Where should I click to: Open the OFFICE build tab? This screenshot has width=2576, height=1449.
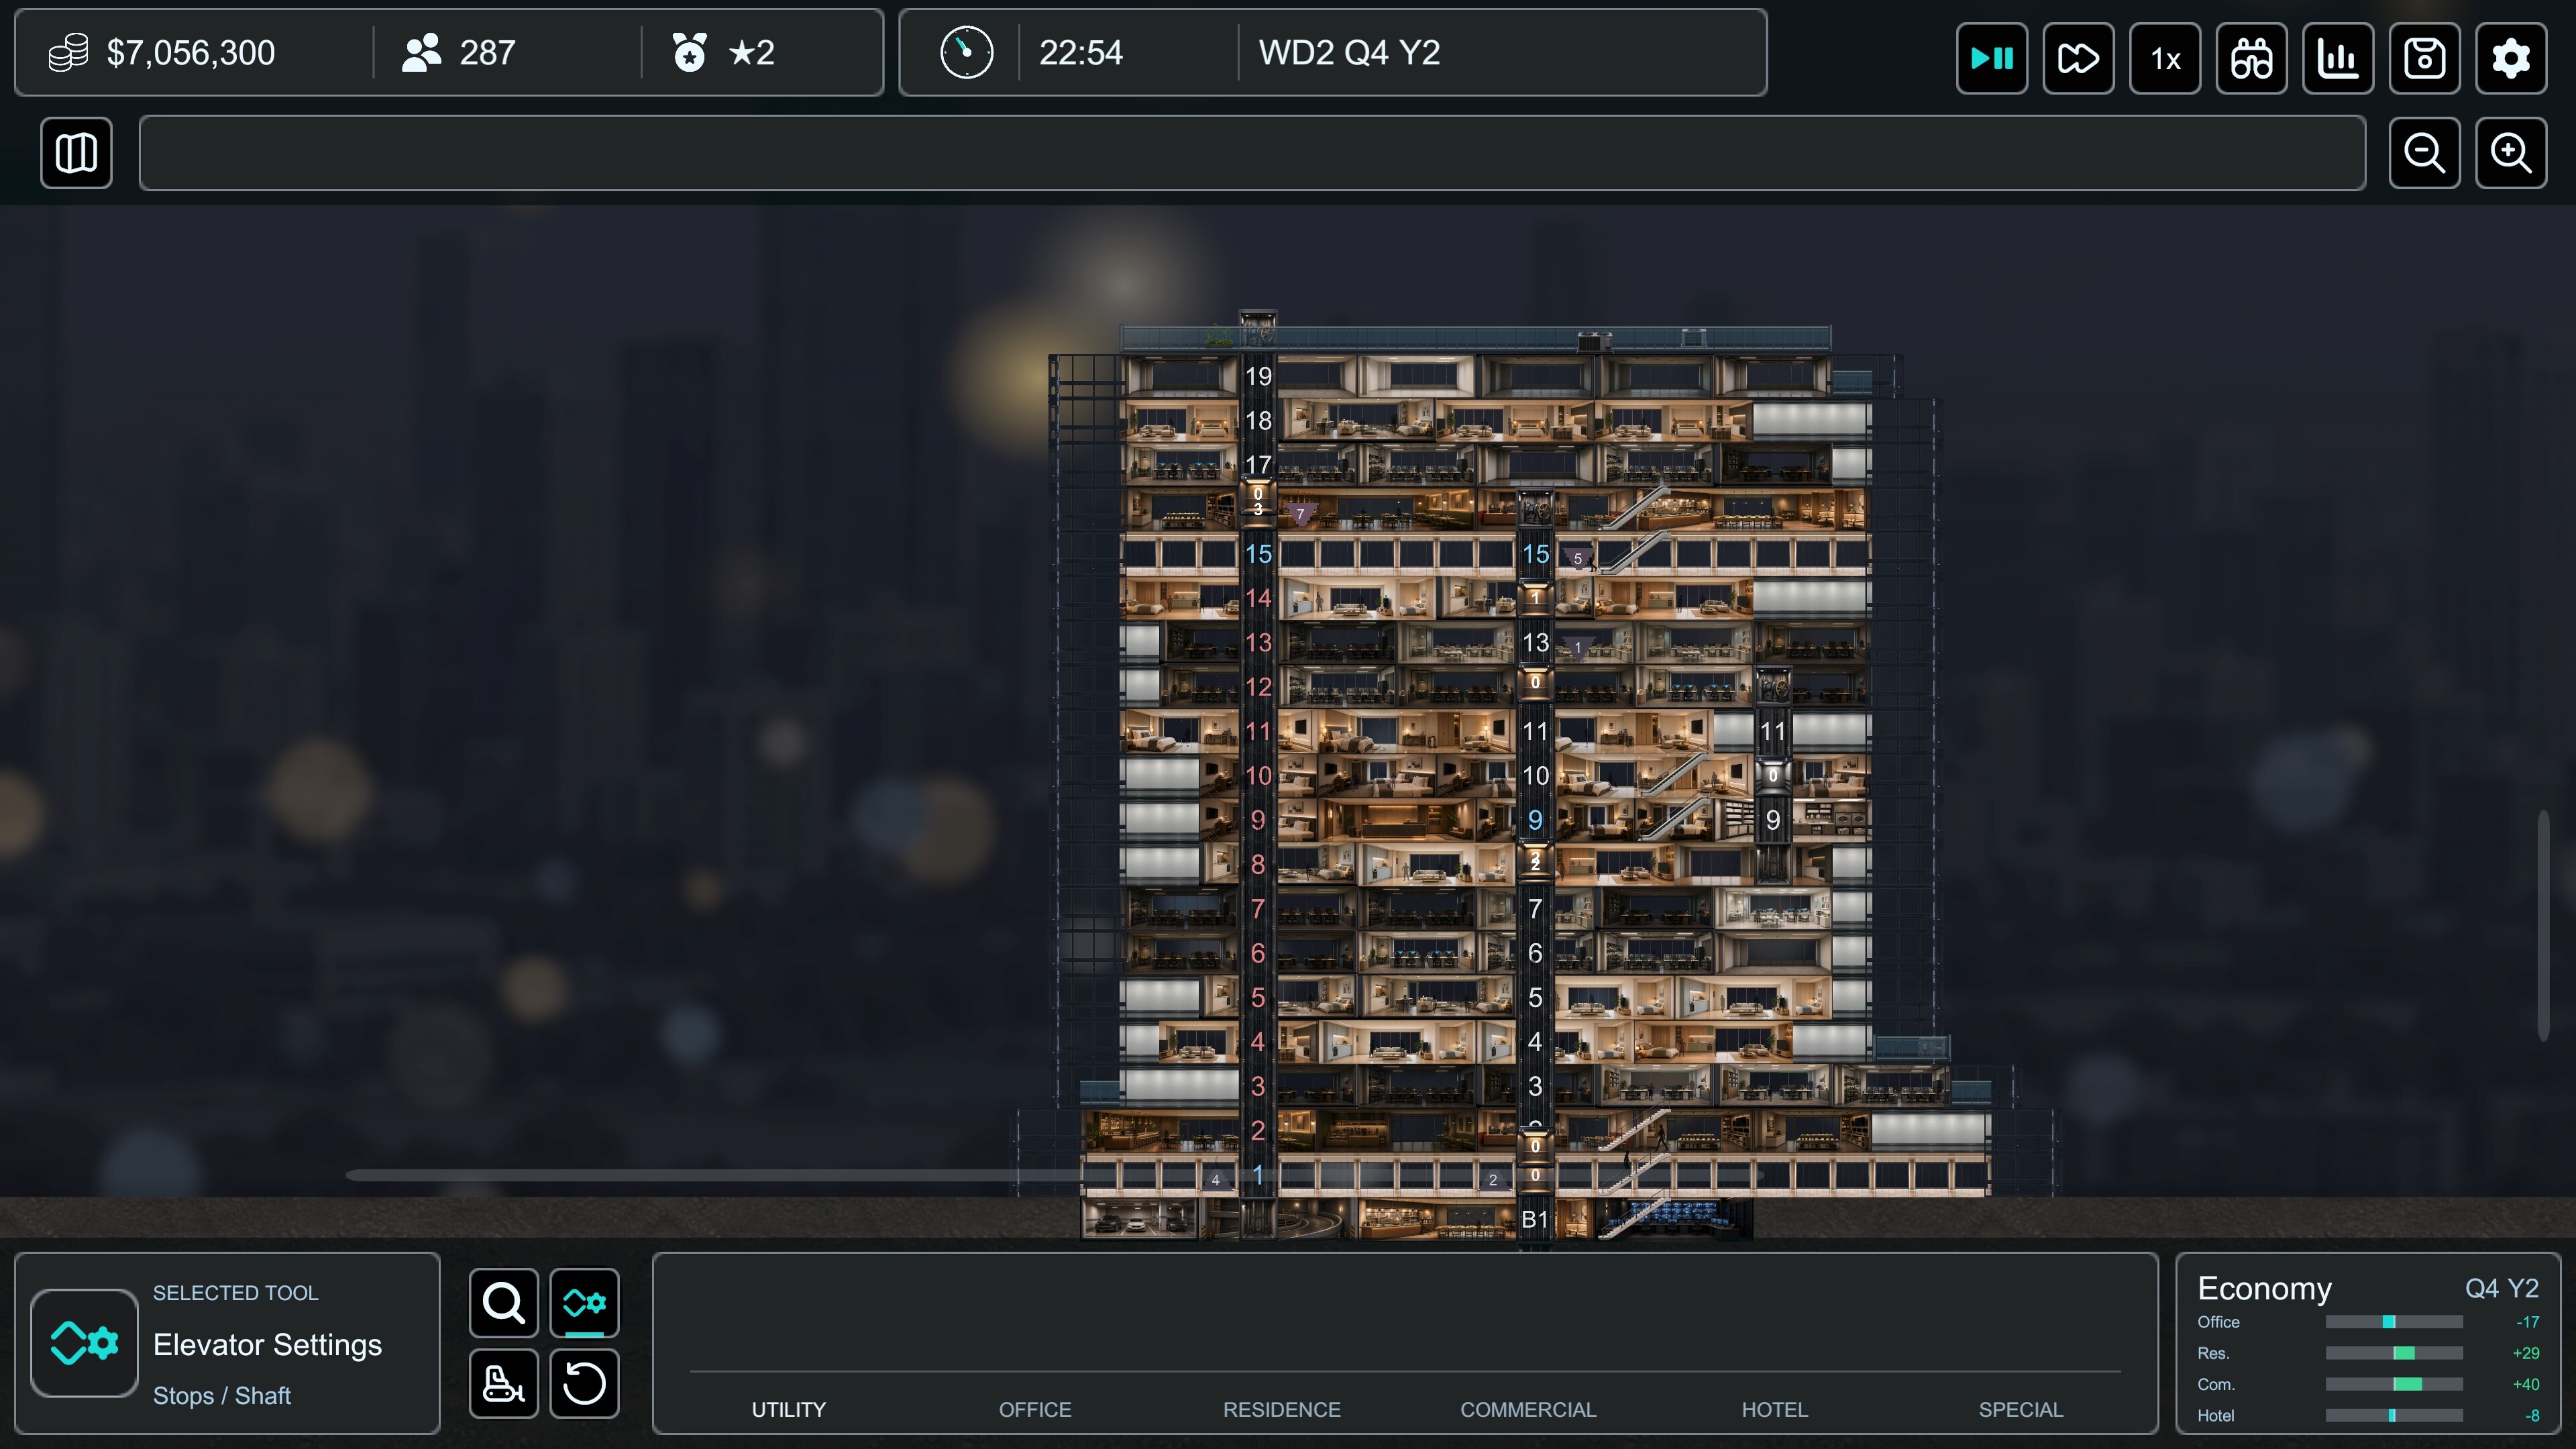pos(1034,1409)
